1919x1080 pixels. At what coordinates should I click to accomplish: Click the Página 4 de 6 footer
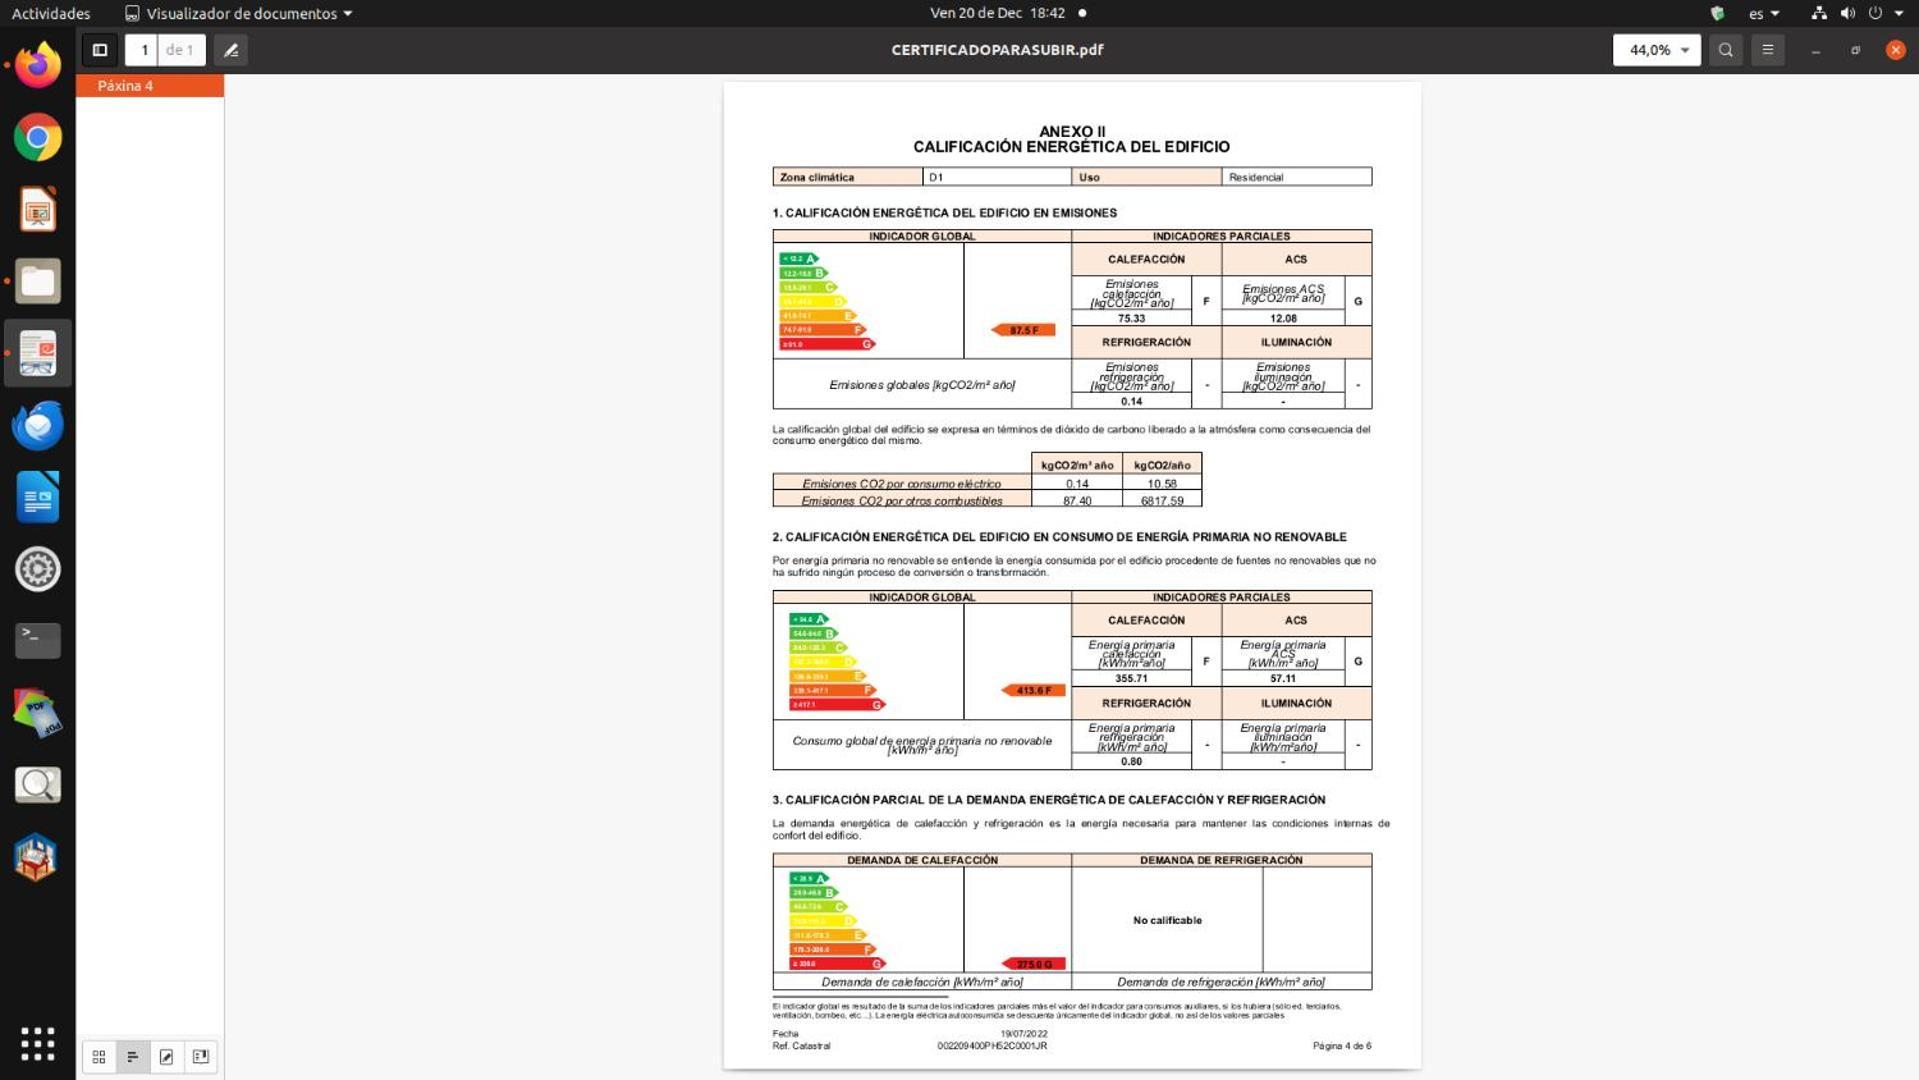(x=1342, y=1046)
